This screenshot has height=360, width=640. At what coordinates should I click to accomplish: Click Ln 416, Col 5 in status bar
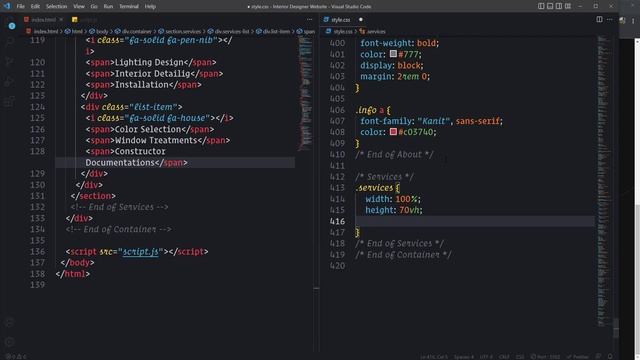(434, 357)
